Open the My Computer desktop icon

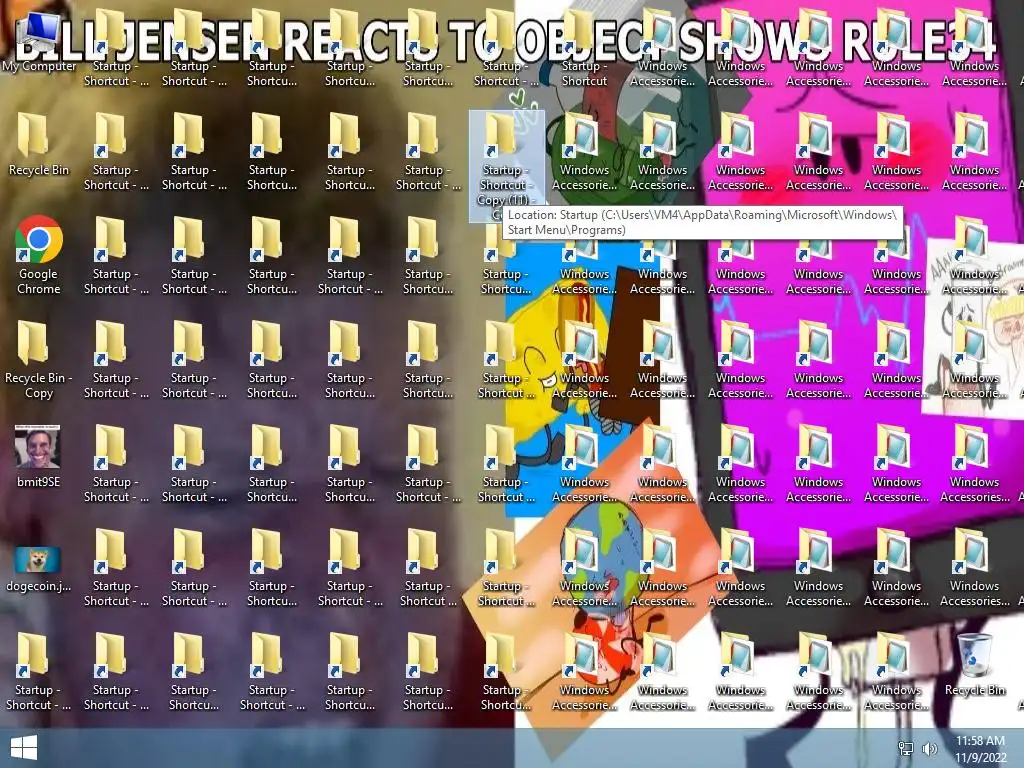(x=39, y=42)
